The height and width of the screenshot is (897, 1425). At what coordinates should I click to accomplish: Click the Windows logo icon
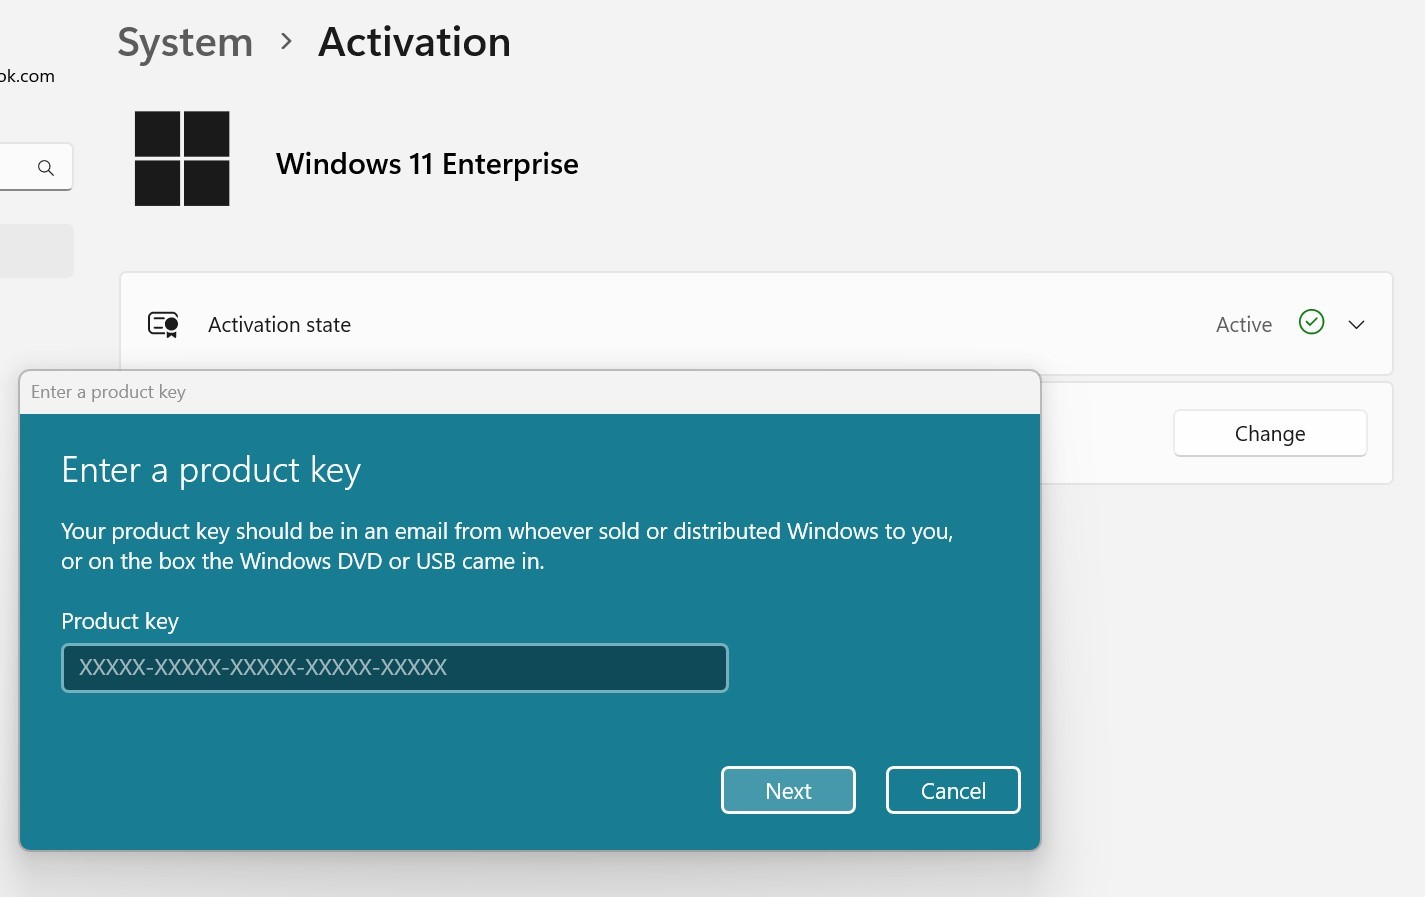182,159
